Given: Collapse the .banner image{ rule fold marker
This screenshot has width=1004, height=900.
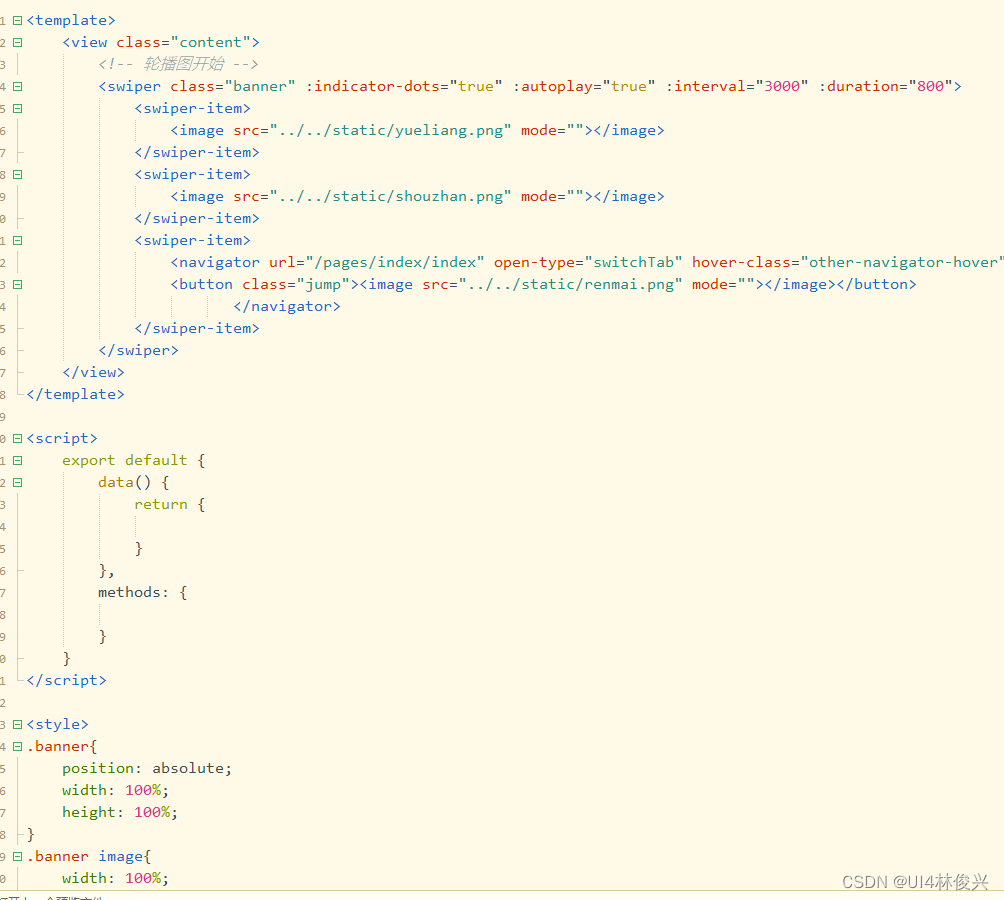Looking at the screenshot, I should coord(18,856).
